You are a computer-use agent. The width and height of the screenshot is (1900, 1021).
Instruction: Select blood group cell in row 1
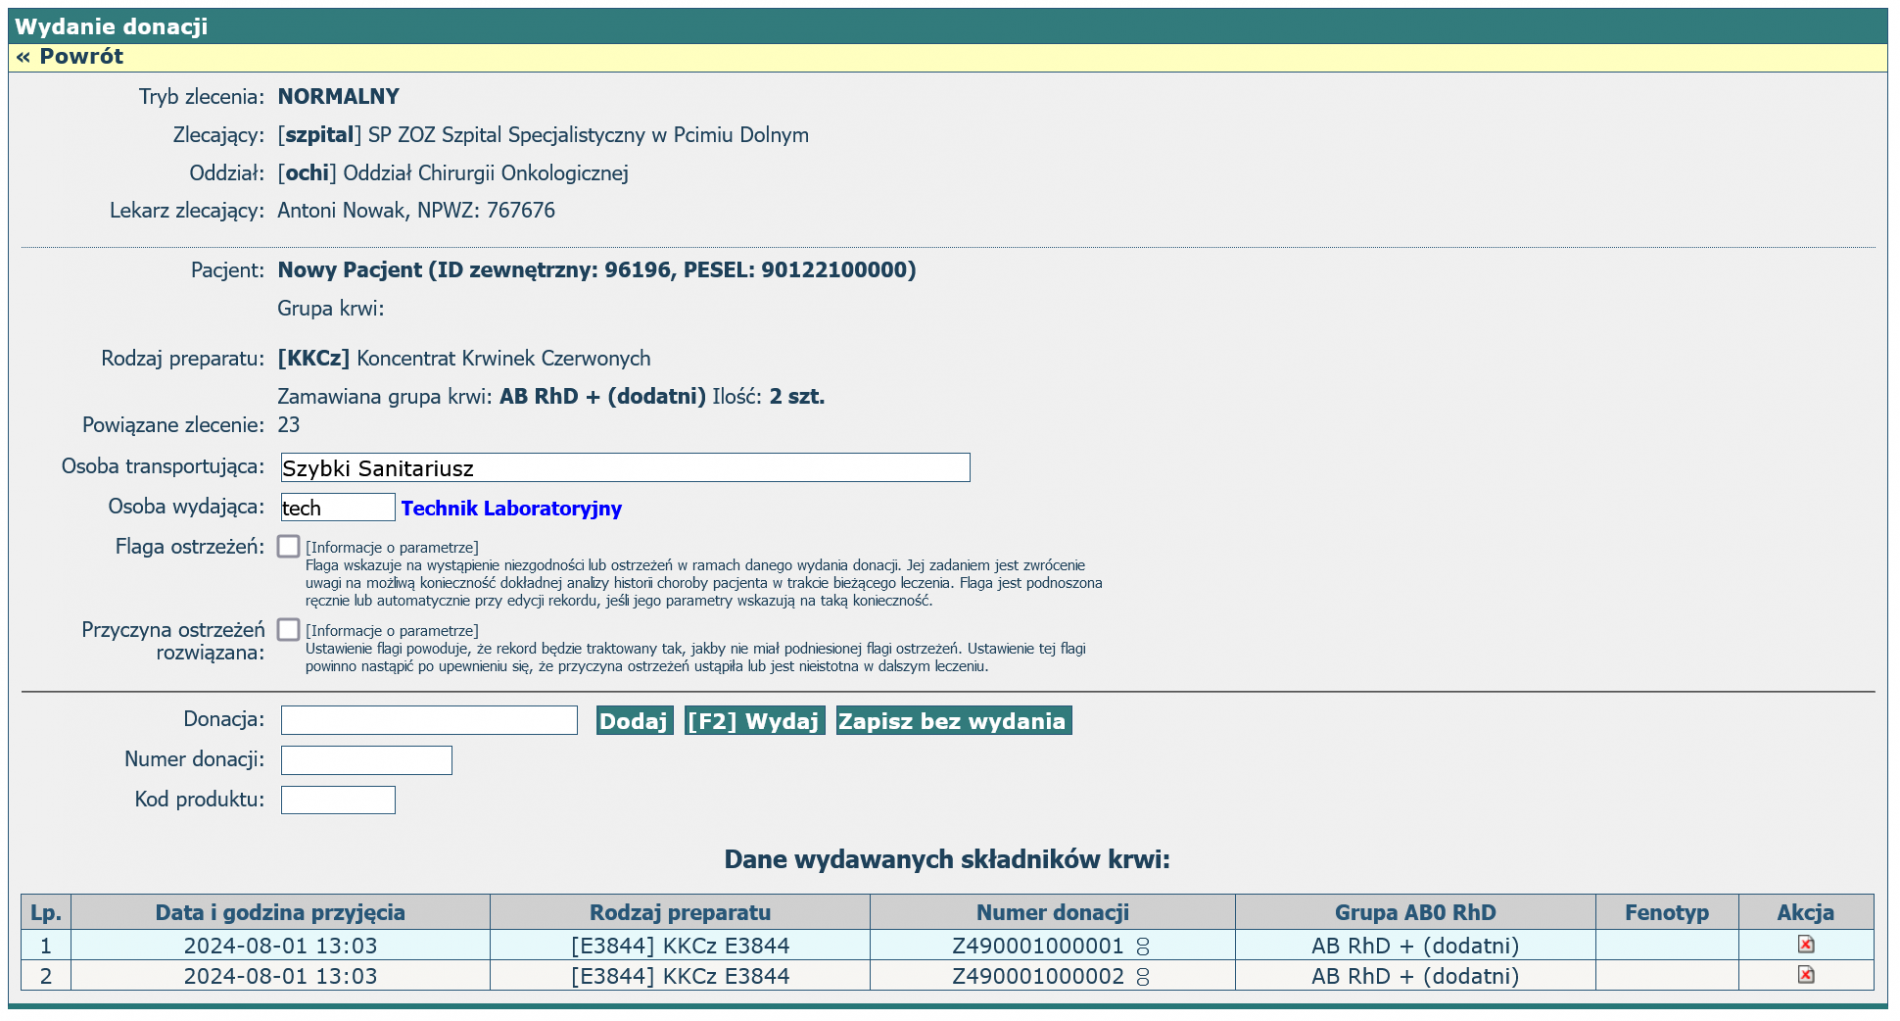[x=1415, y=946]
